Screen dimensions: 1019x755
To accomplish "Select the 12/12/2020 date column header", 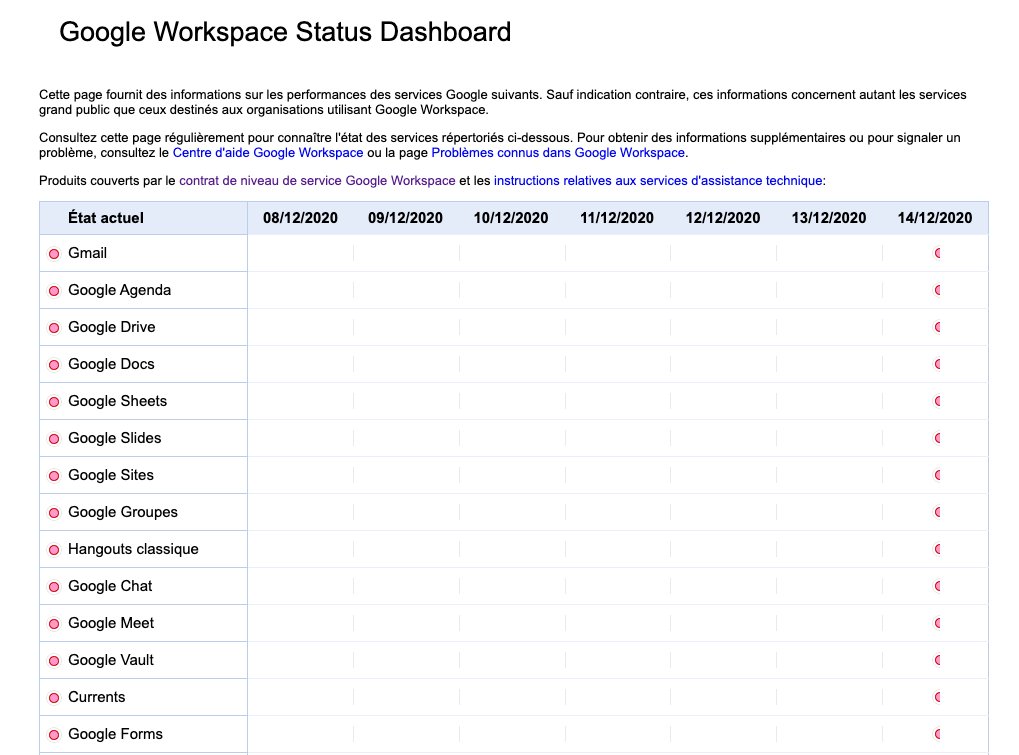I will (x=723, y=218).
